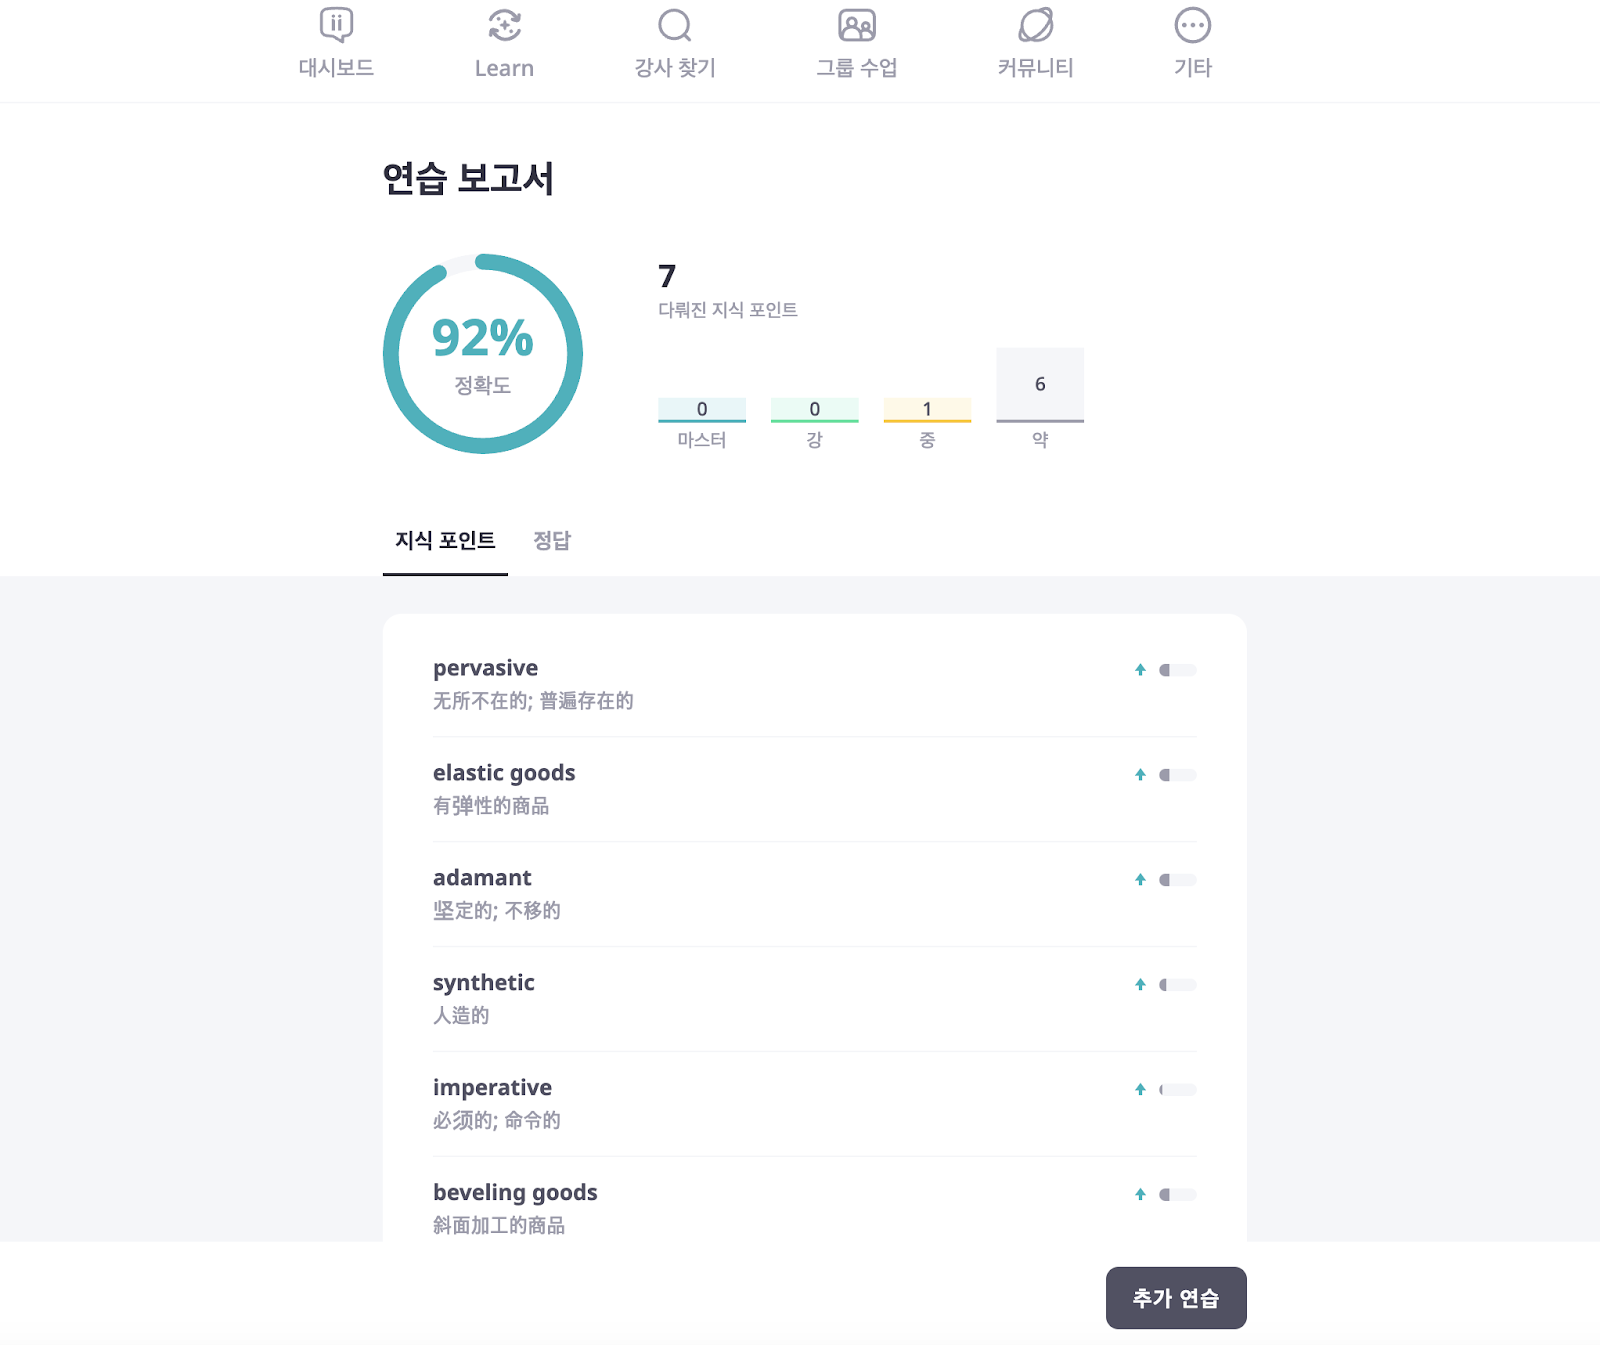Open the synthetic word entry
This screenshot has height=1345, width=1600.
(x=814, y=999)
